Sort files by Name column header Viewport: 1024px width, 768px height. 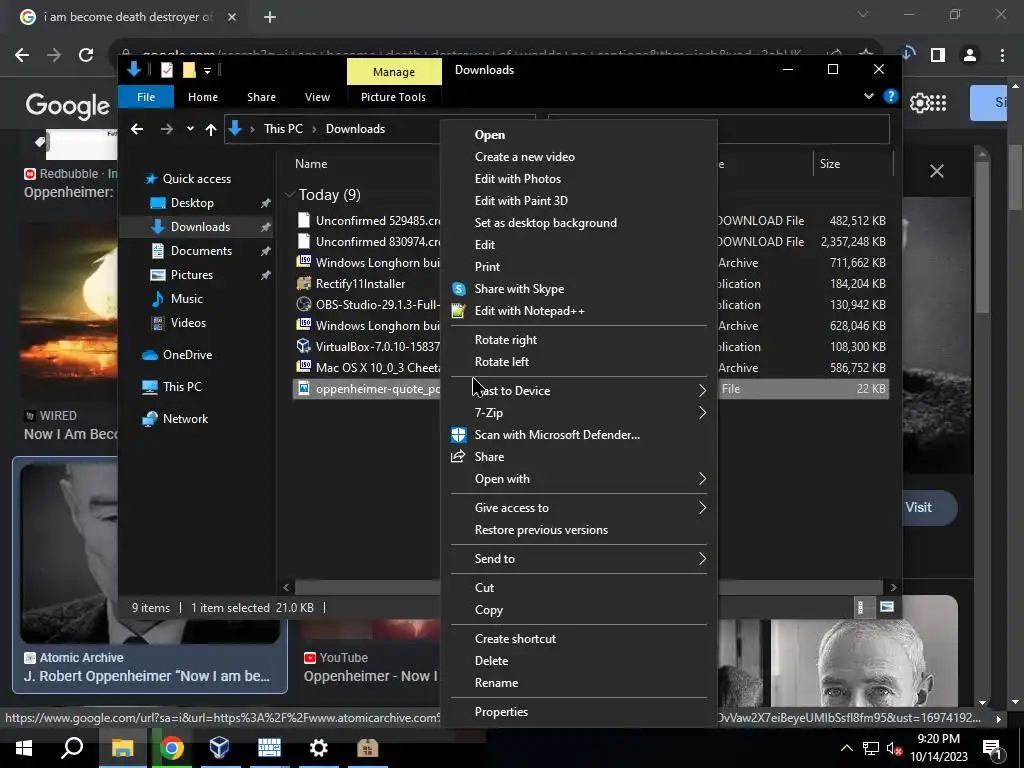click(x=311, y=164)
